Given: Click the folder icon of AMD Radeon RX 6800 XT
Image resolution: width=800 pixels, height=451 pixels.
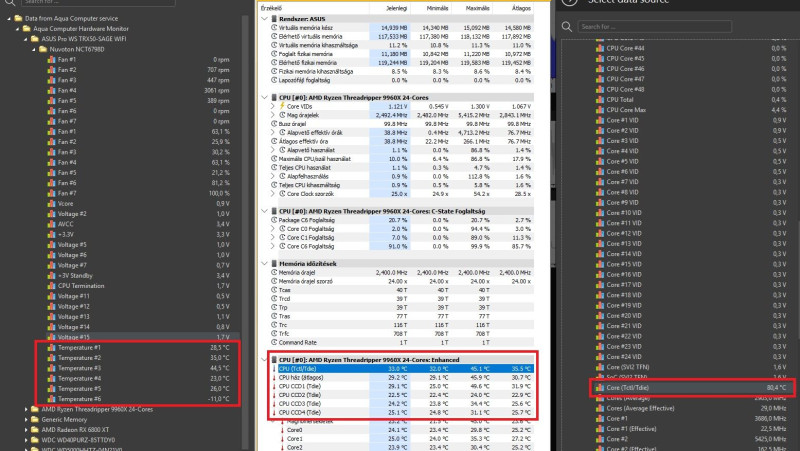Looking at the screenshot, I should tap(35, 430).
